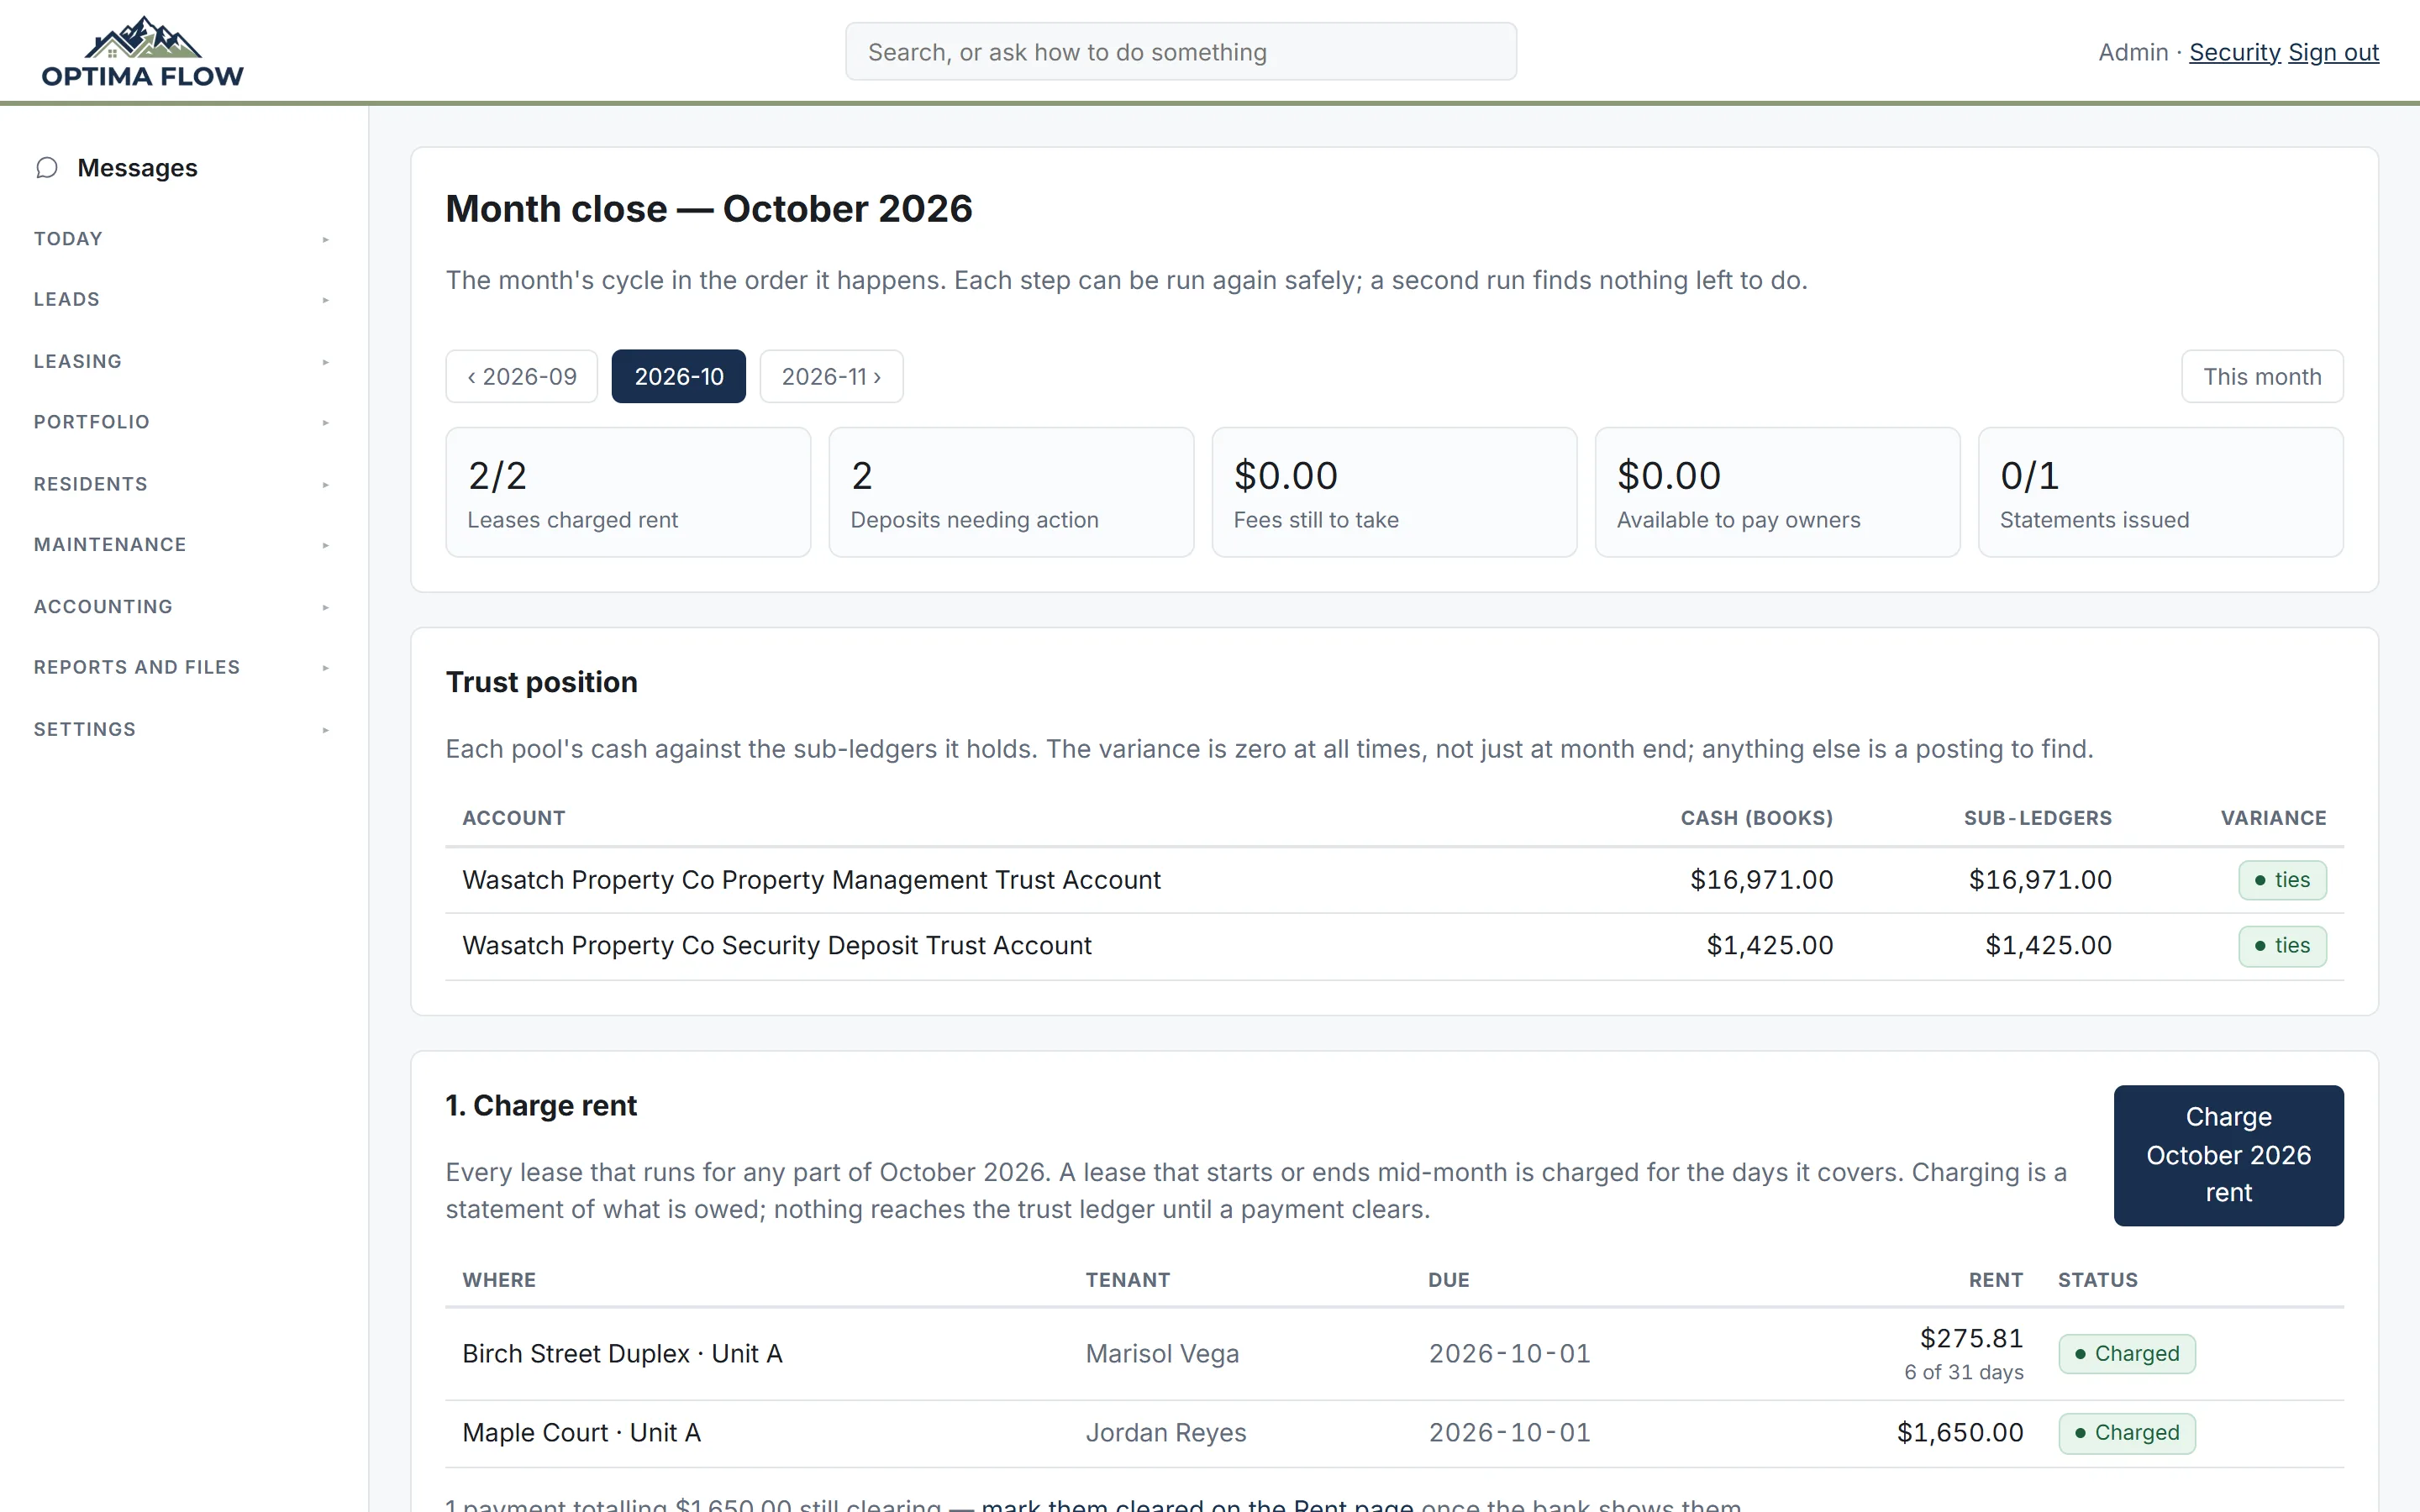Screen dimensions: 2420x1512
Task: Select the 2026-10 month tab
Action: tap(679, 376)
